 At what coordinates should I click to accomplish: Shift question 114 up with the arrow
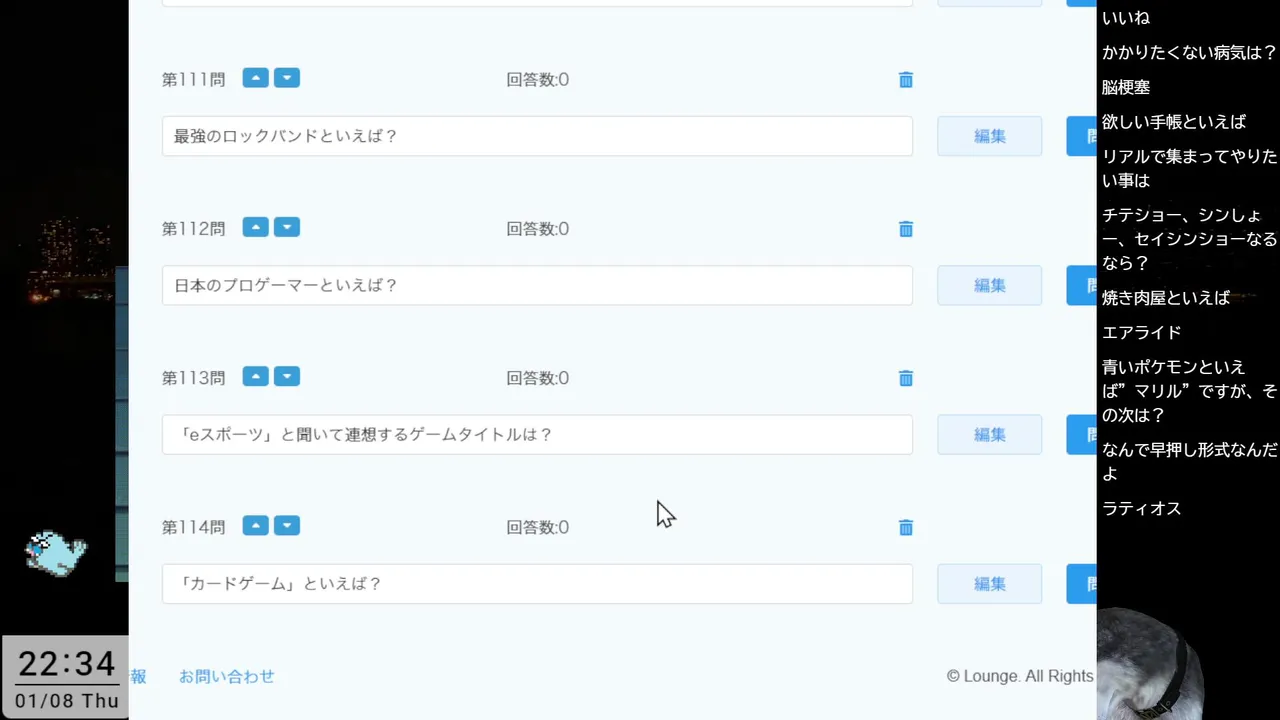256,525
